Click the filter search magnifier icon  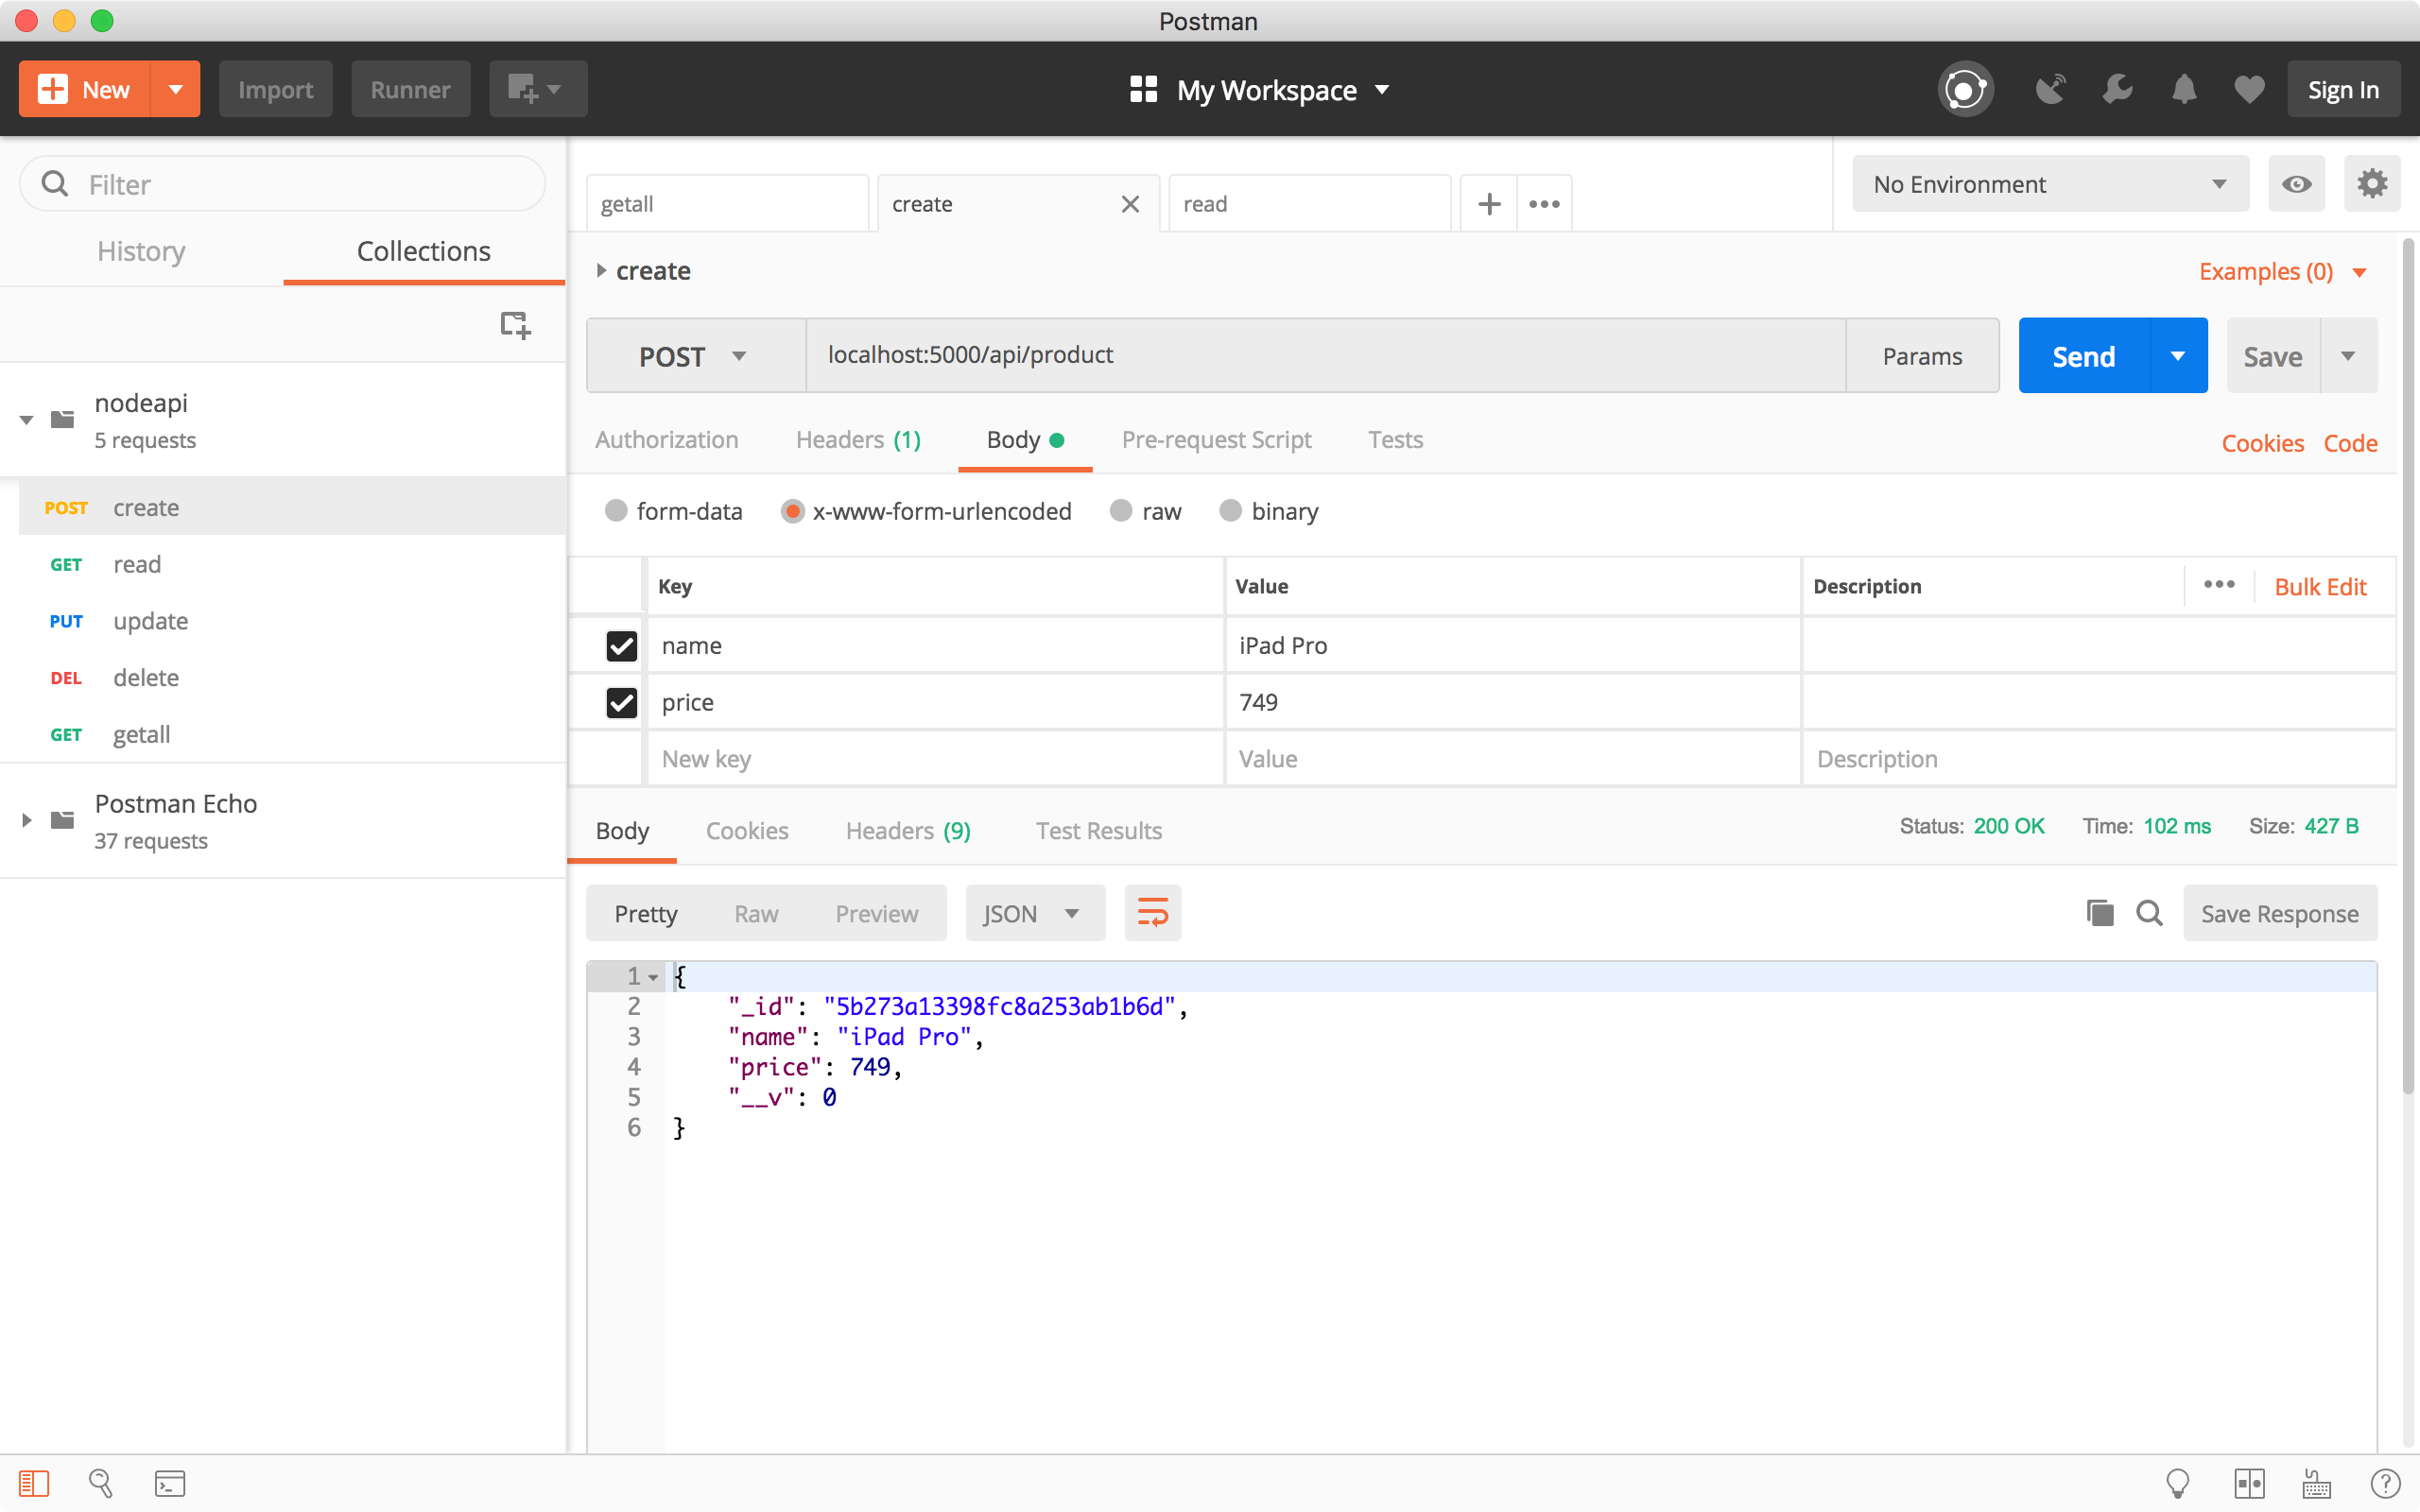(x=55, y=184)
